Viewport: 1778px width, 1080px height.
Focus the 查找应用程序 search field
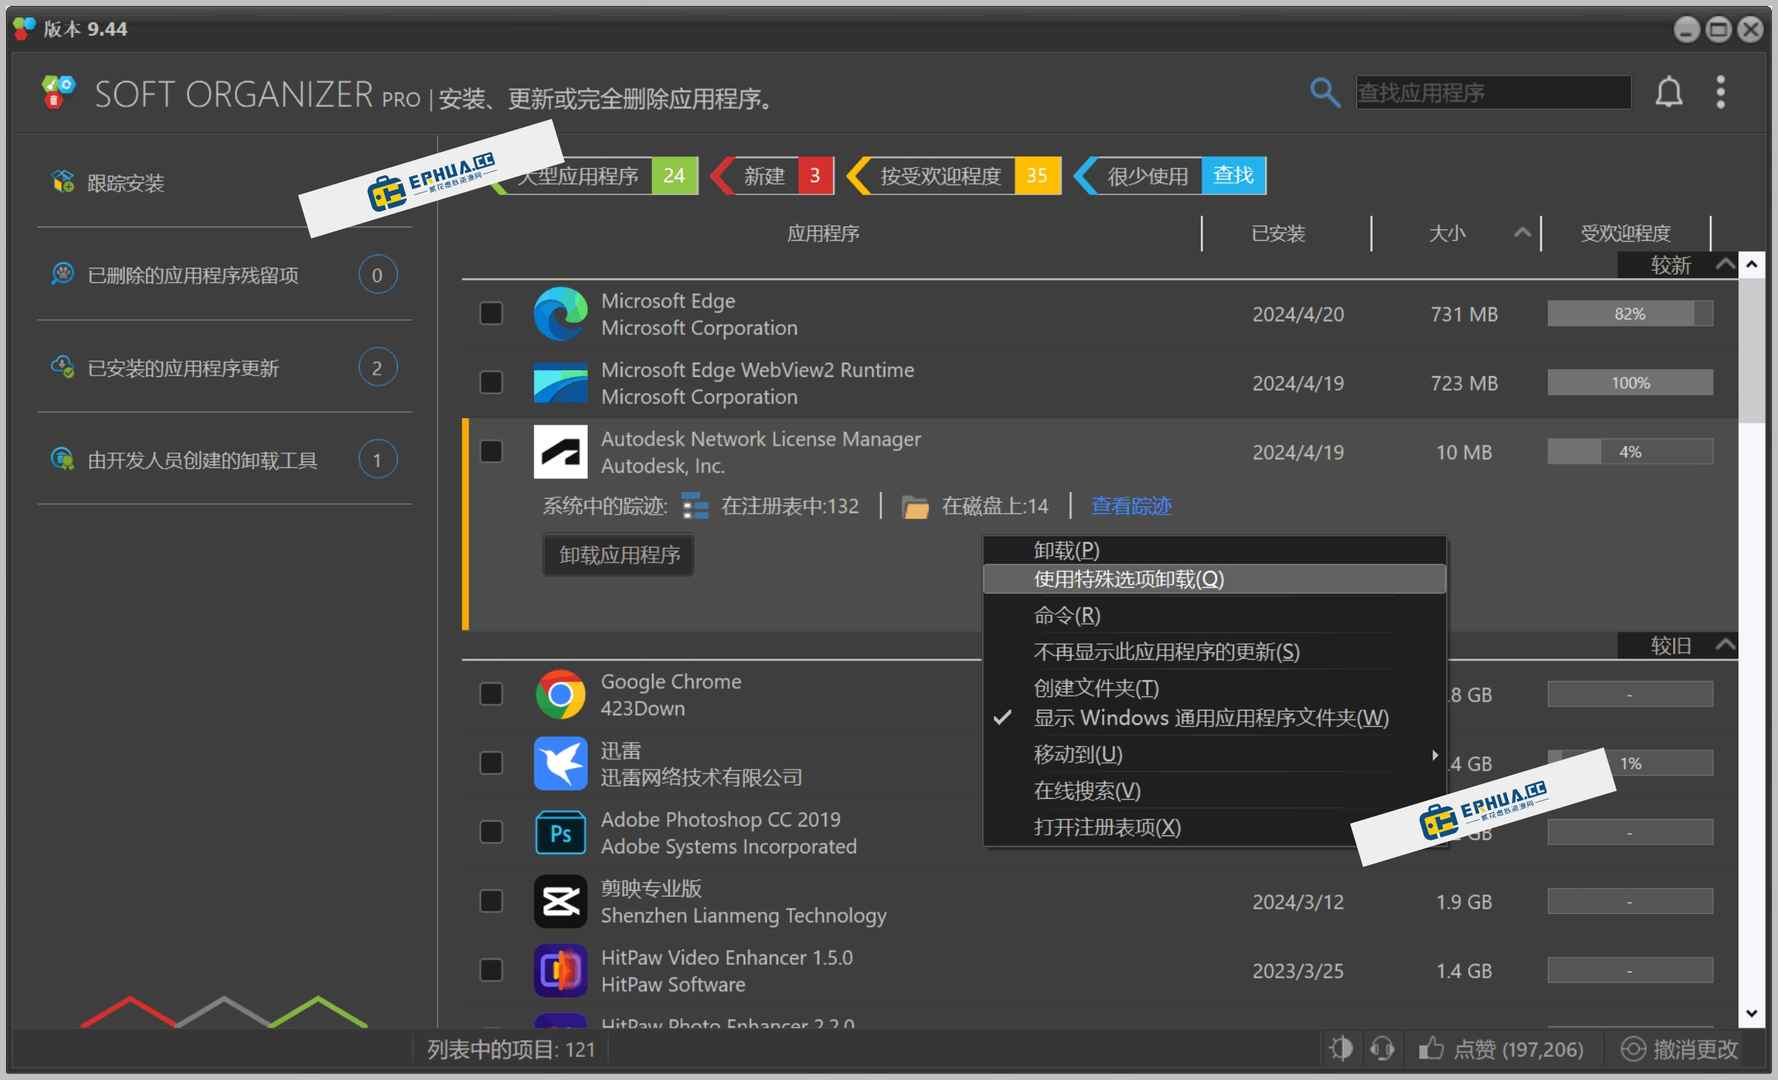point(1493,93)
